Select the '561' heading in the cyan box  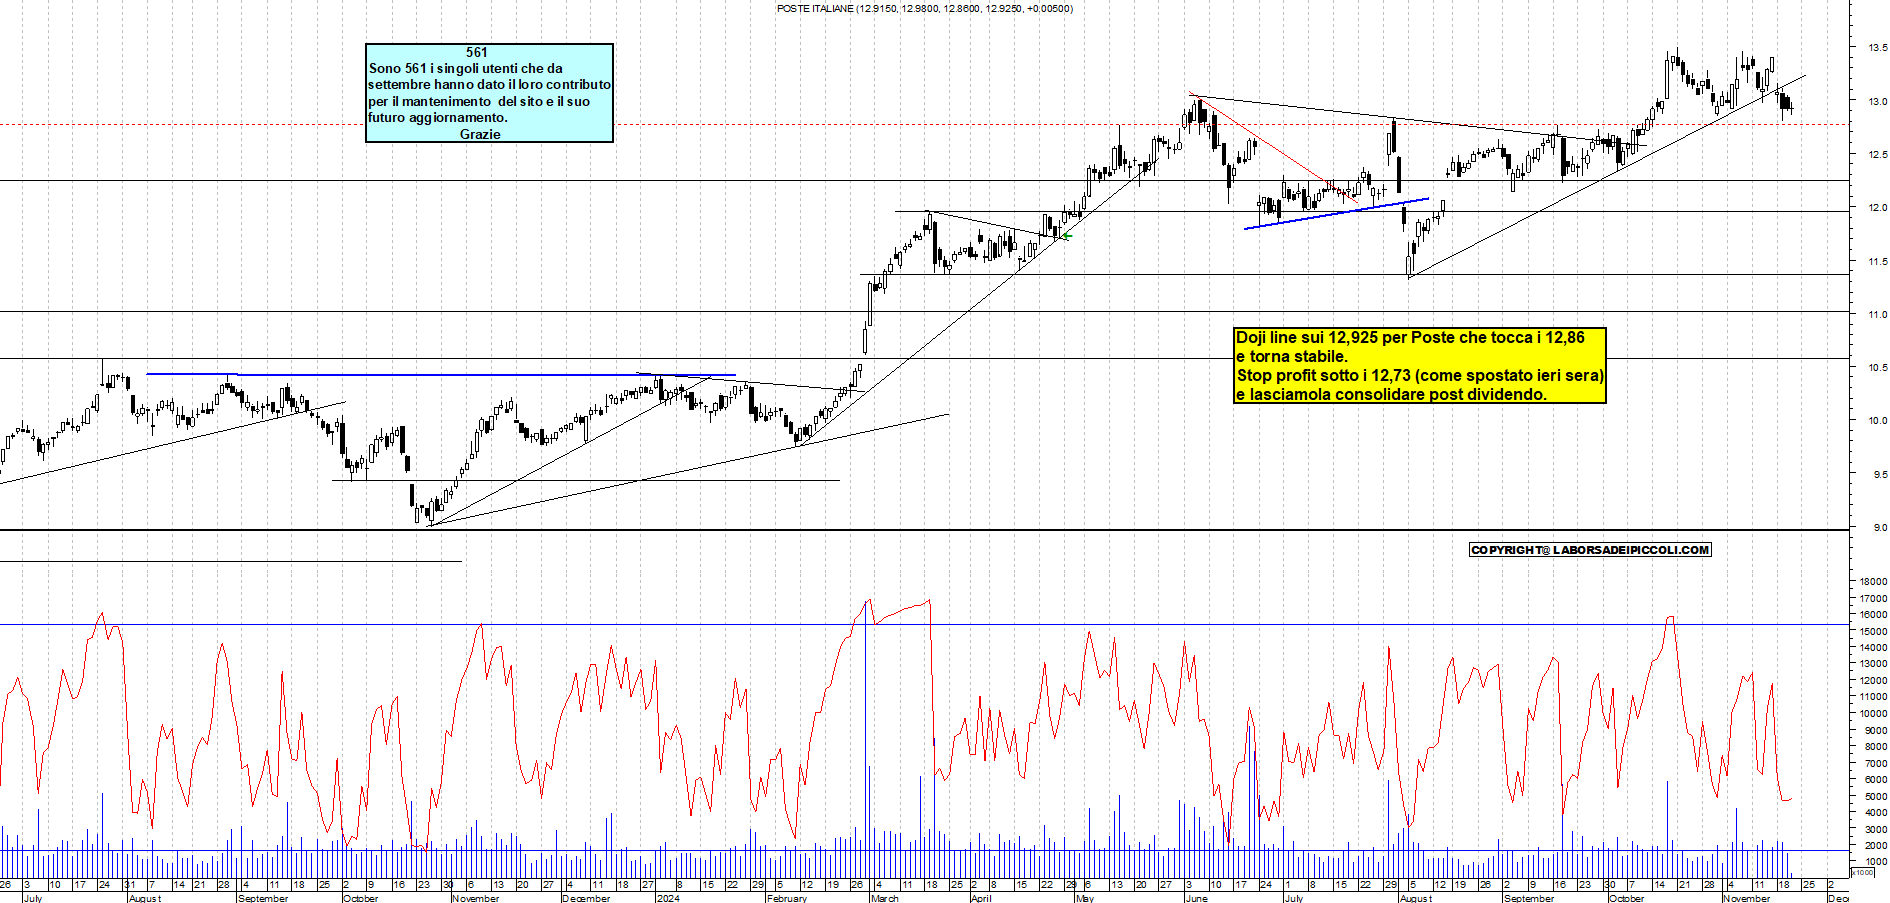click(477, 52)
